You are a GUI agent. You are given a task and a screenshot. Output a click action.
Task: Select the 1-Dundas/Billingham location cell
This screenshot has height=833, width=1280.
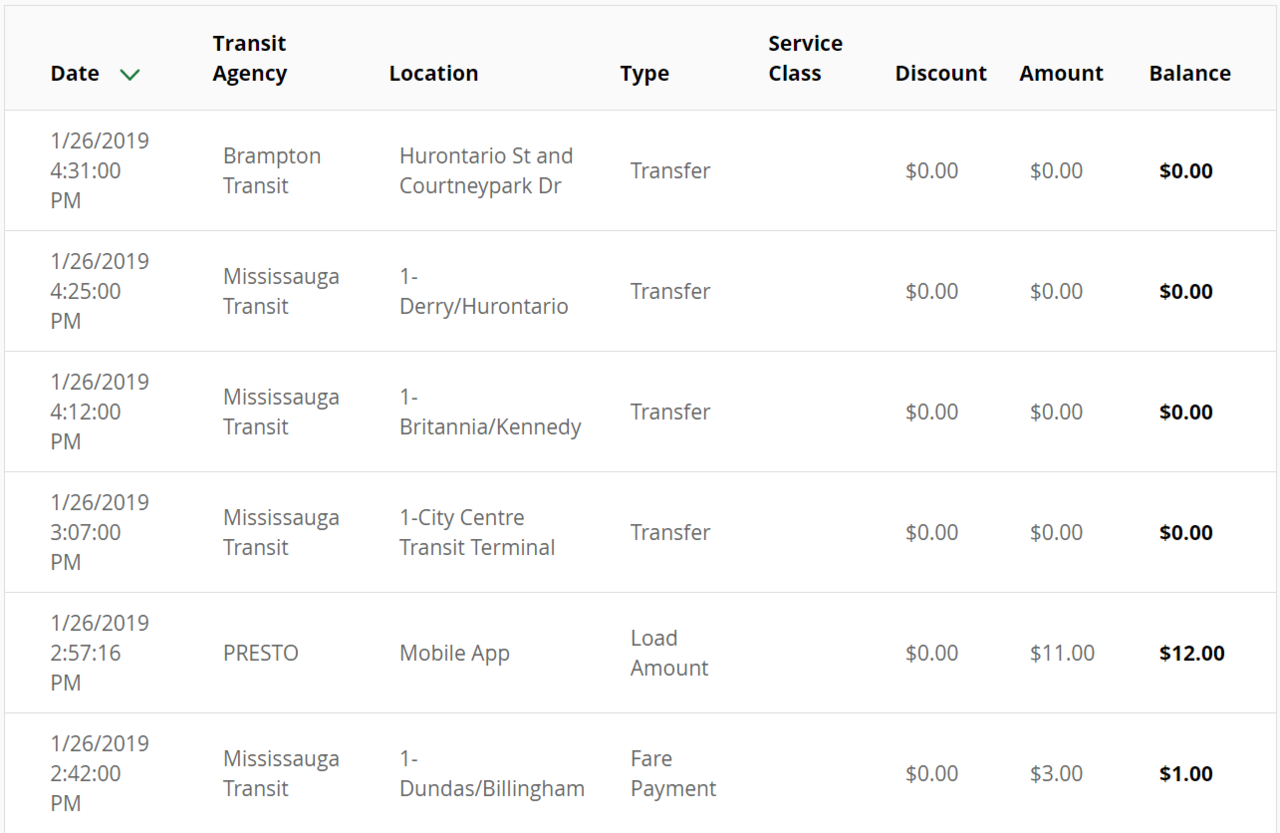pos(491,774)
